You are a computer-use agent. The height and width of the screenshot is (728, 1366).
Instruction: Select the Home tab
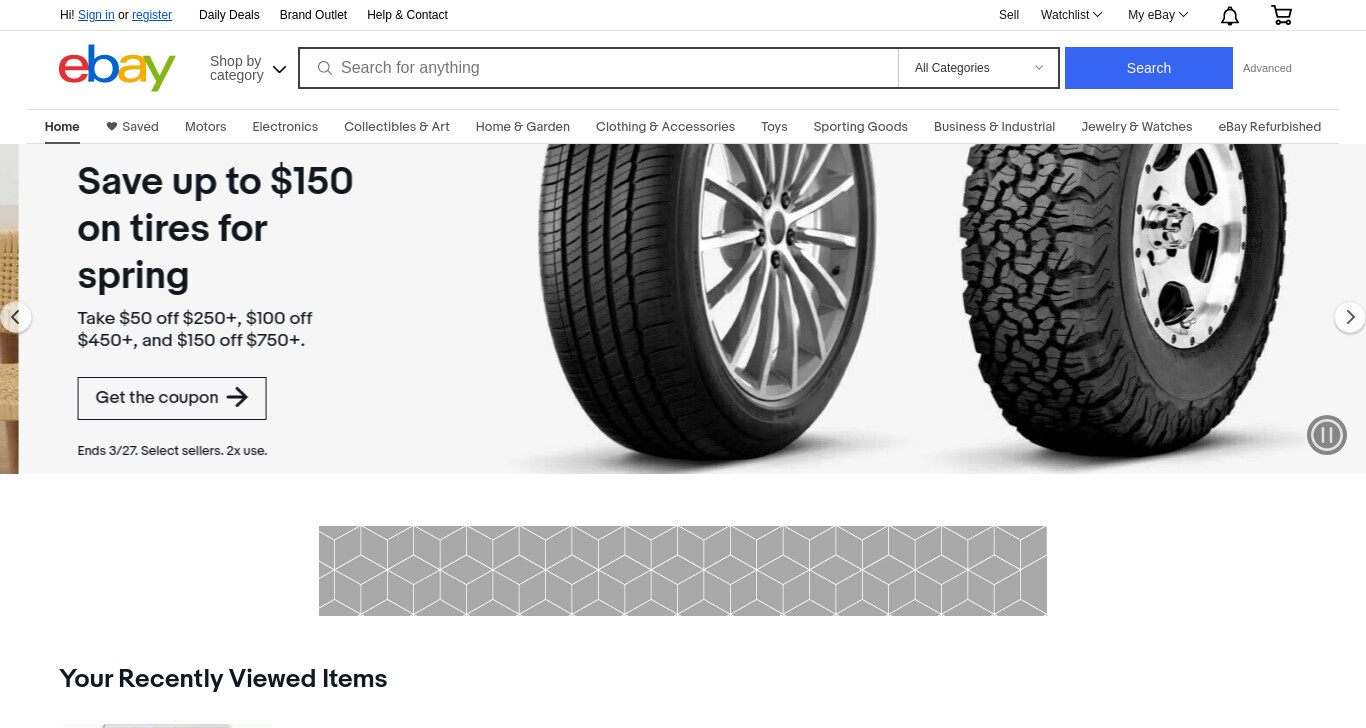click(x=62, y=127)
